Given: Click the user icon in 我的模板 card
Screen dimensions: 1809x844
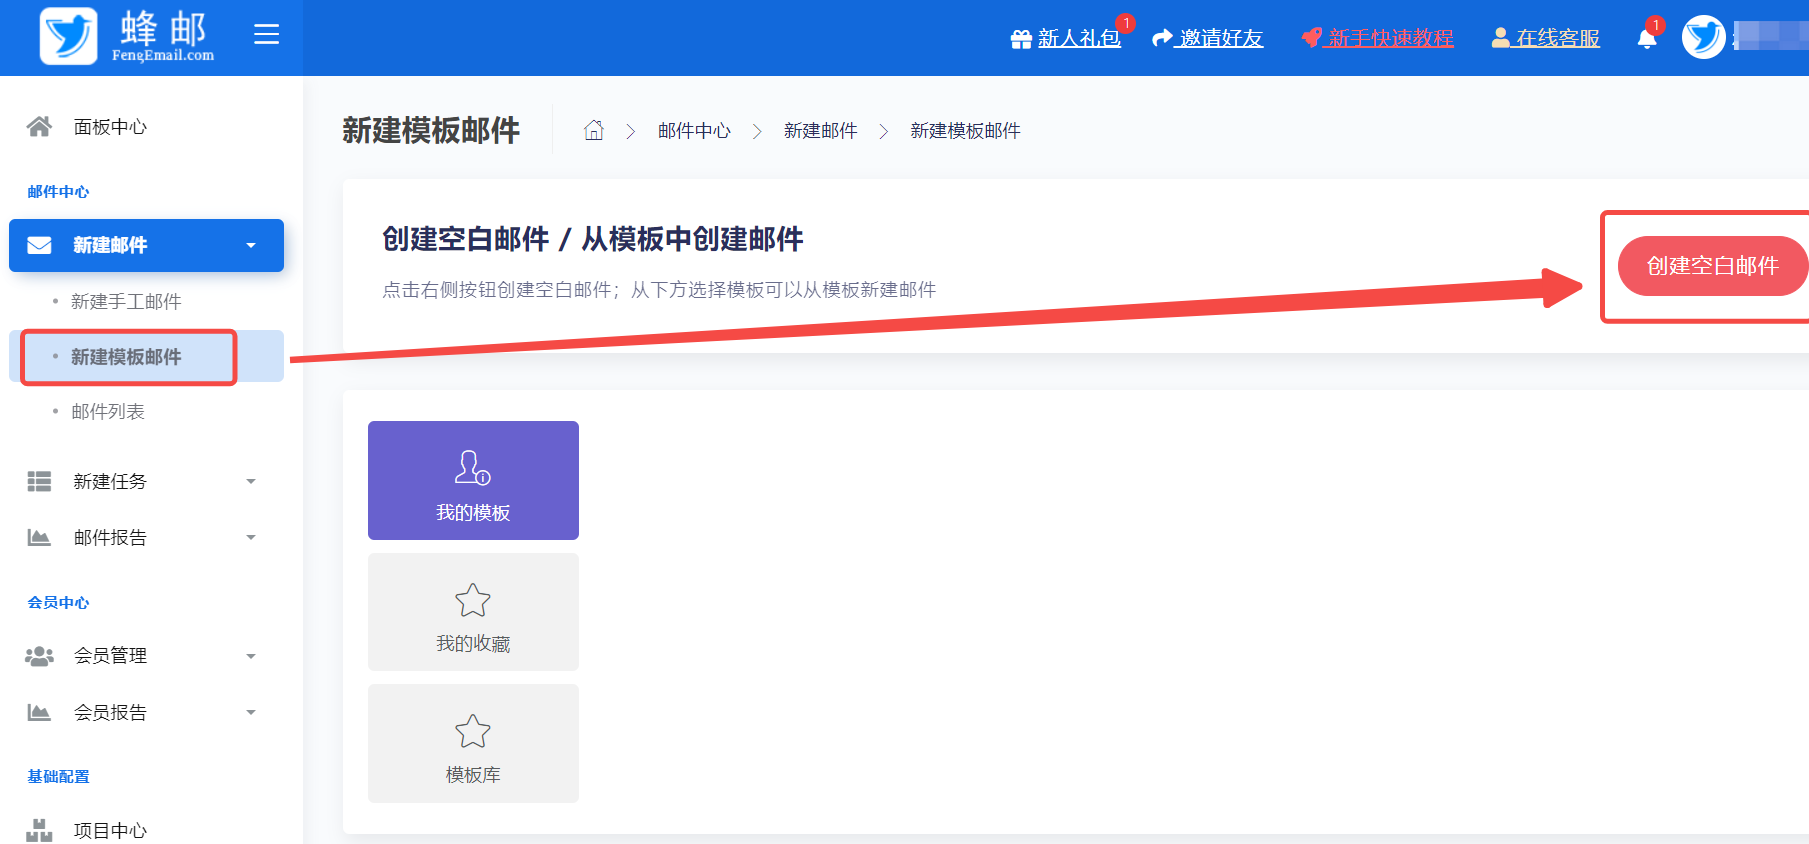Looking at the screenshot, I should point(473,467).
